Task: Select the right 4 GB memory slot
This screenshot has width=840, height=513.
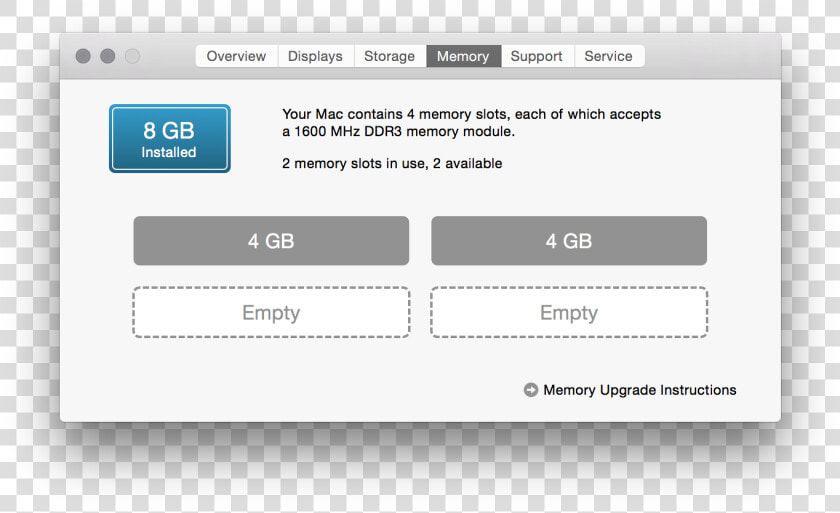Action: click(569, 241)
